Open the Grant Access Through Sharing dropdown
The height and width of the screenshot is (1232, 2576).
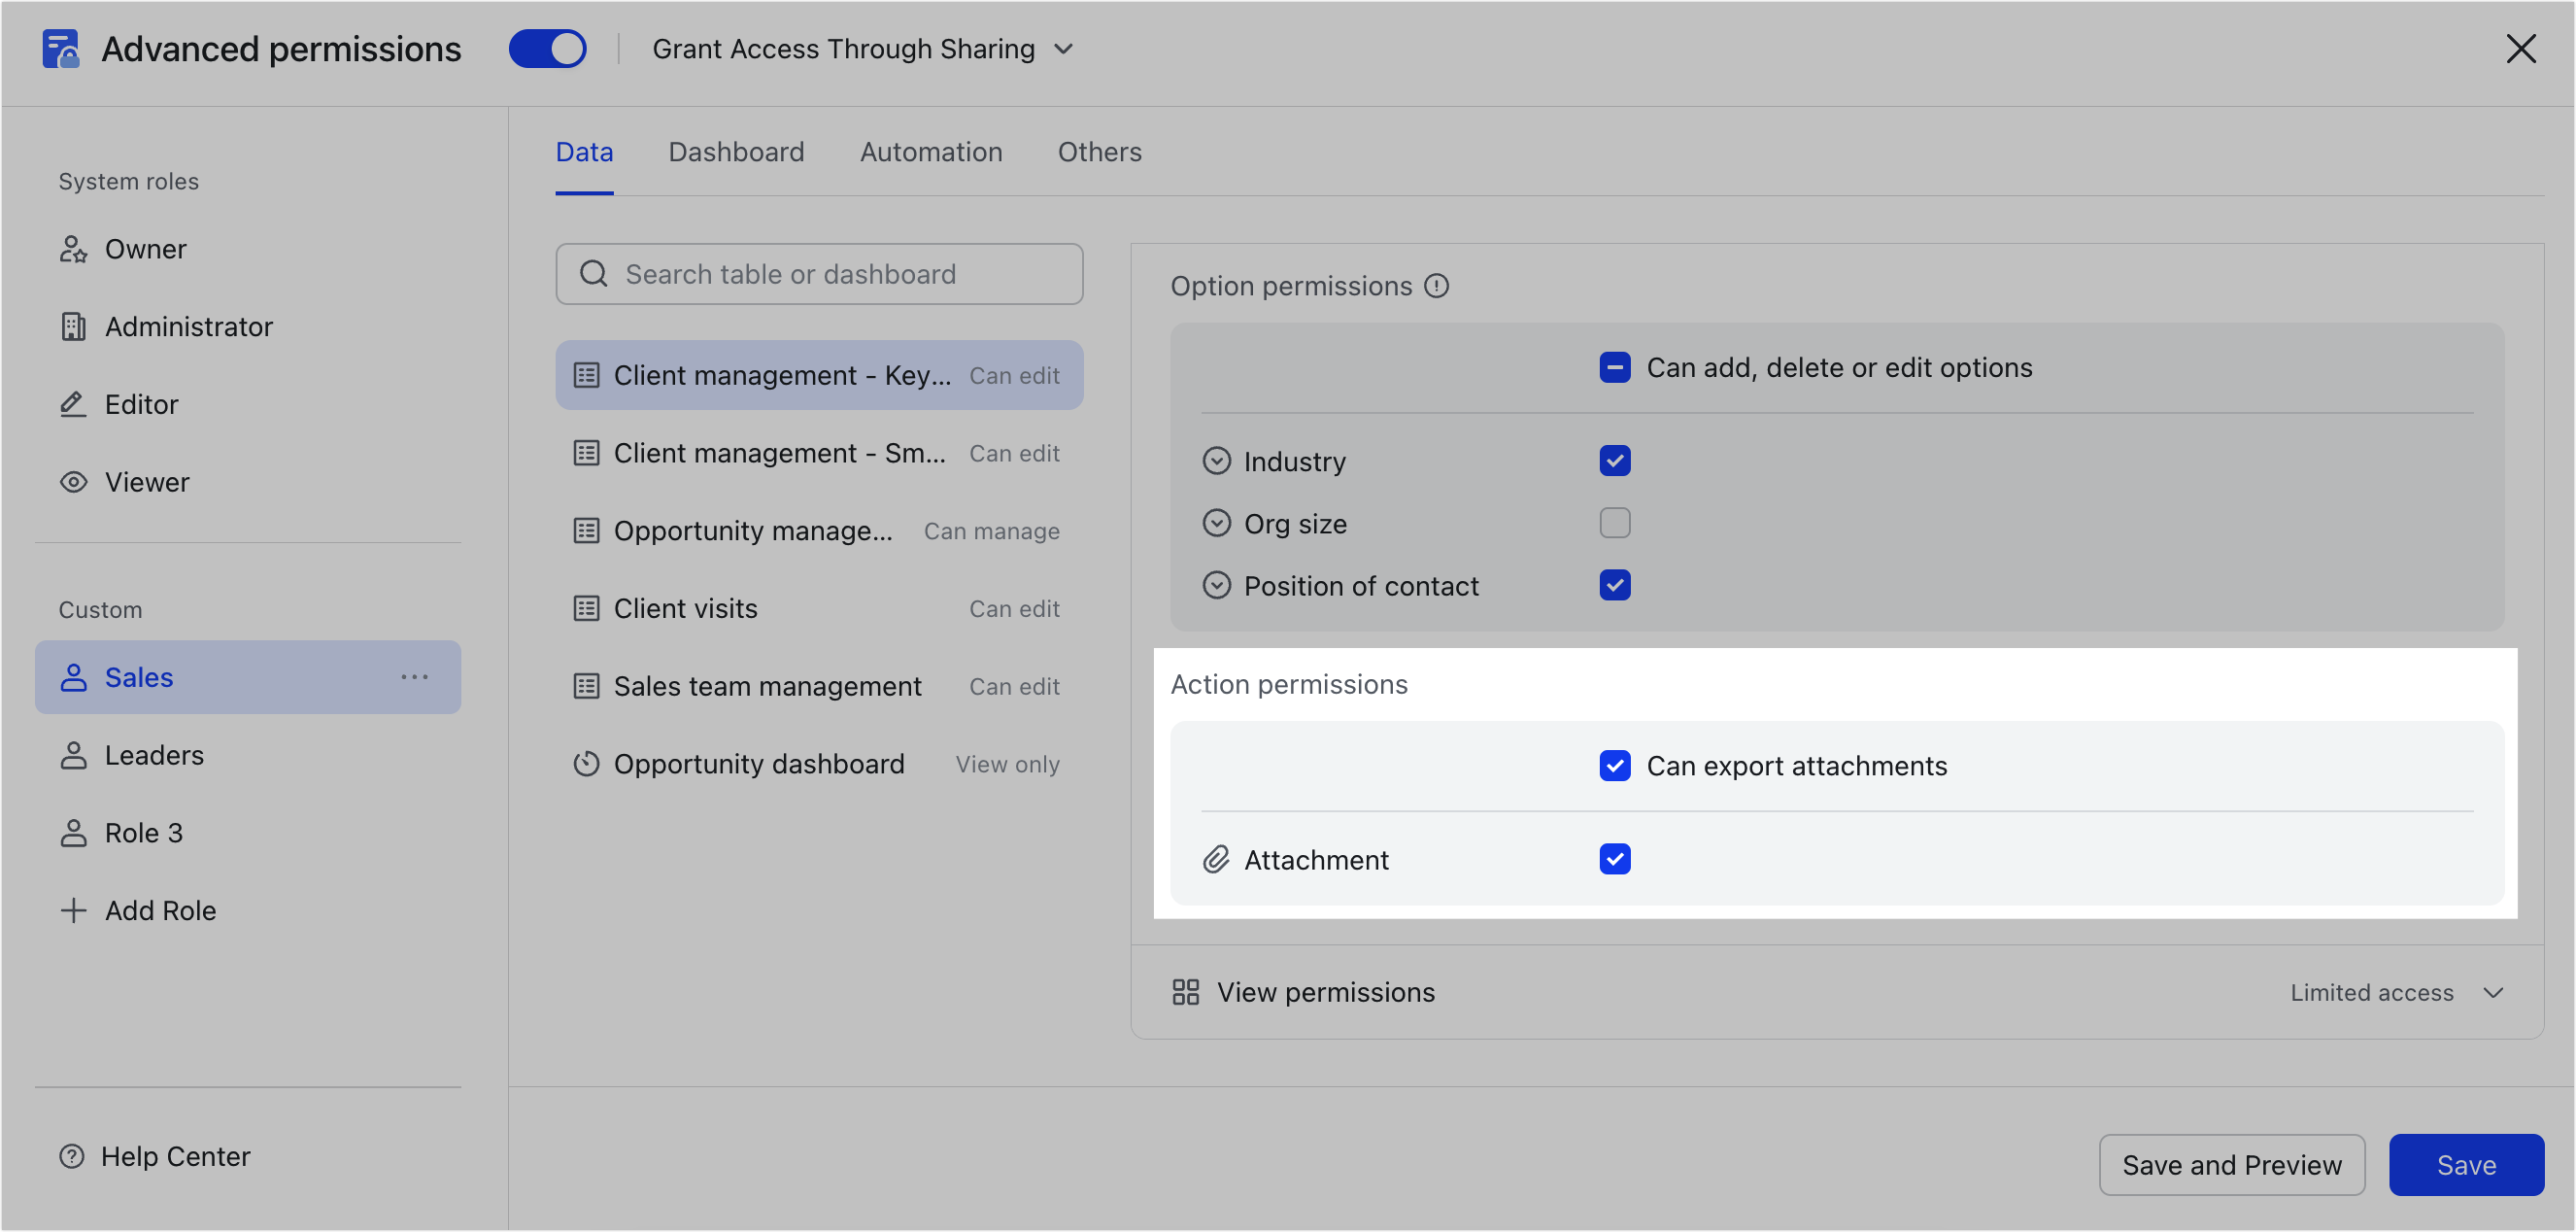tap(863, 49)
